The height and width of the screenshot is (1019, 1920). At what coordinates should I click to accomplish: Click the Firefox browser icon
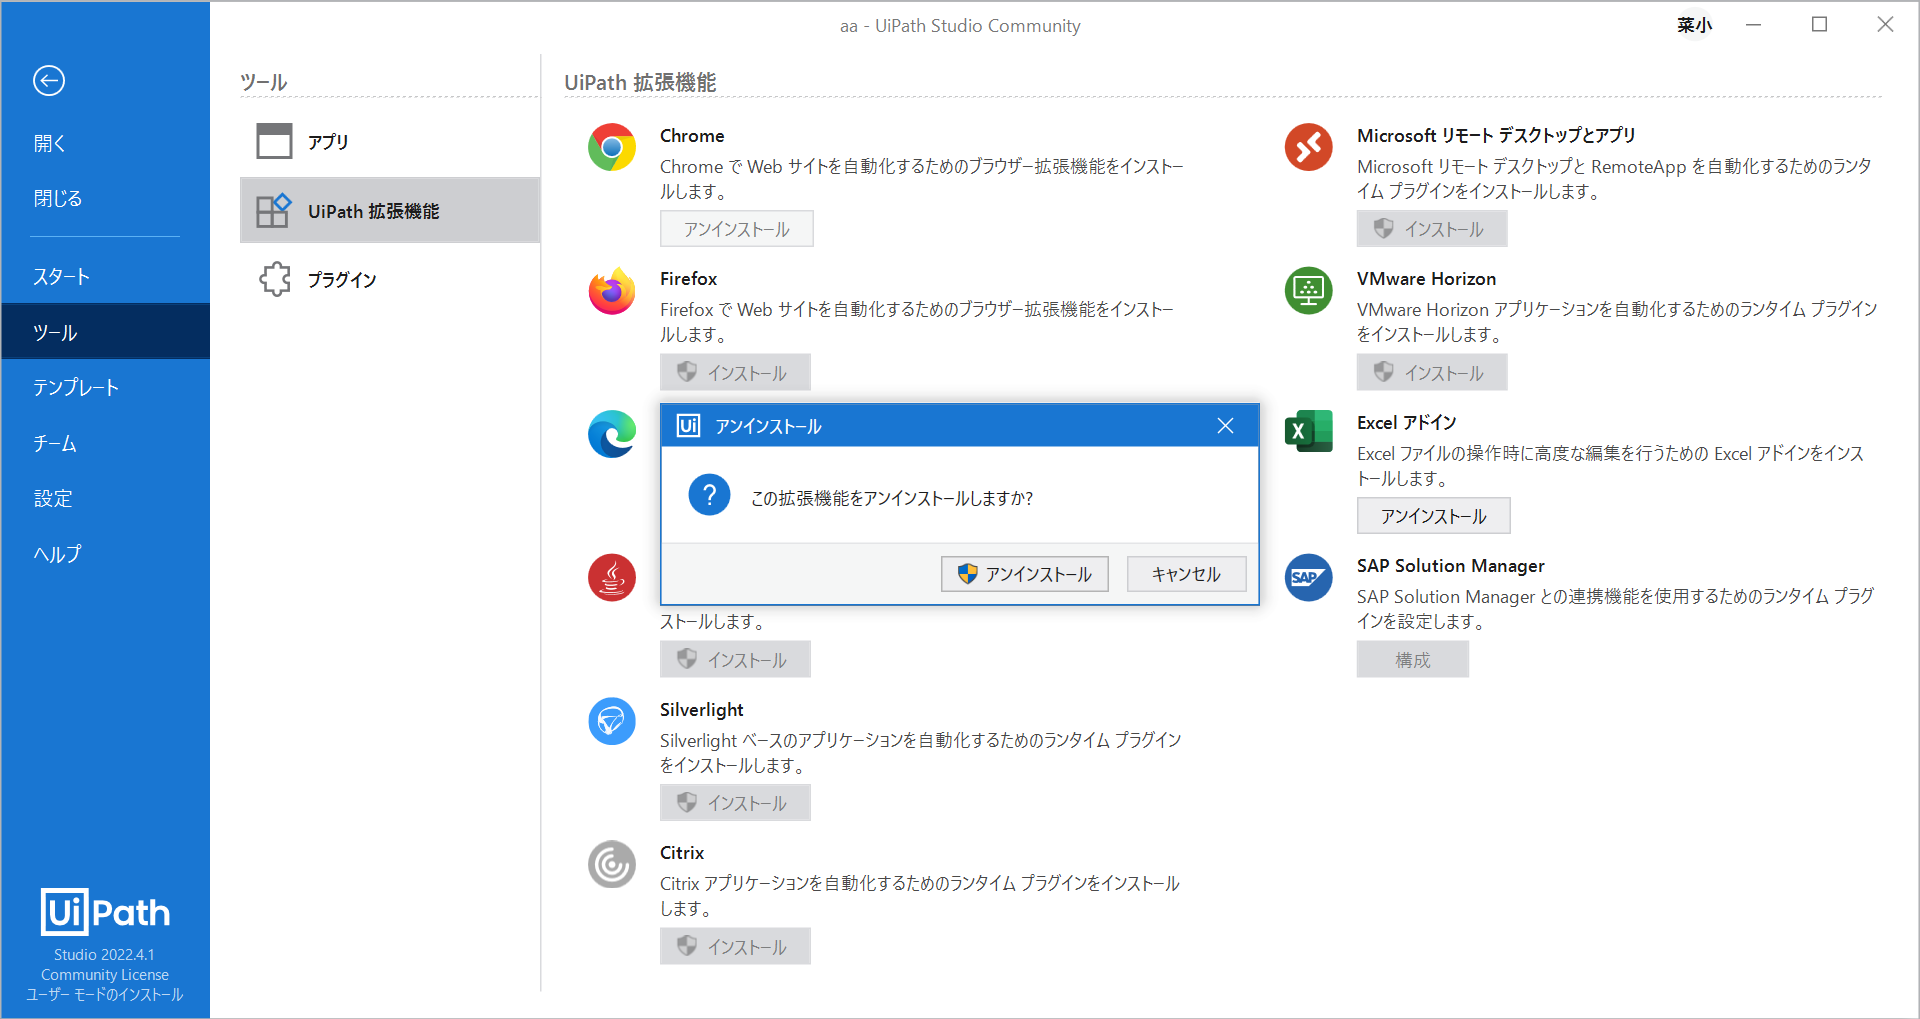(612, 291)
